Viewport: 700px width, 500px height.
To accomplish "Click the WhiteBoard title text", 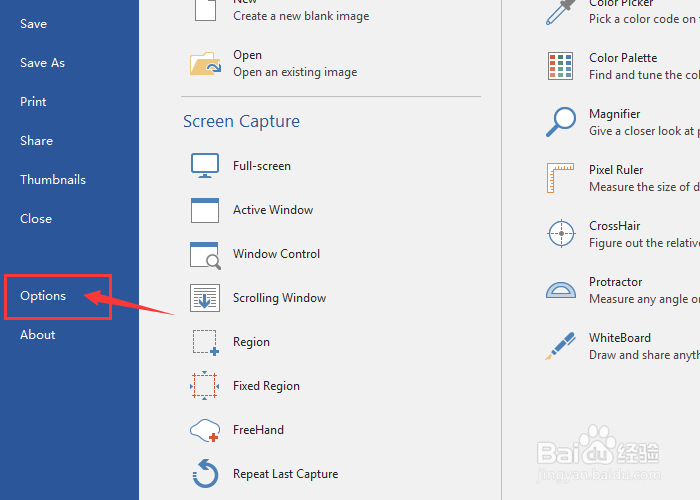I will pyautogui.click(x=620, y=338).
